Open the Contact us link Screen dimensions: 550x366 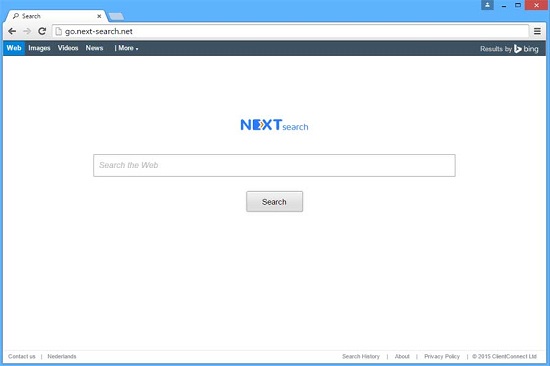point(22,357)
